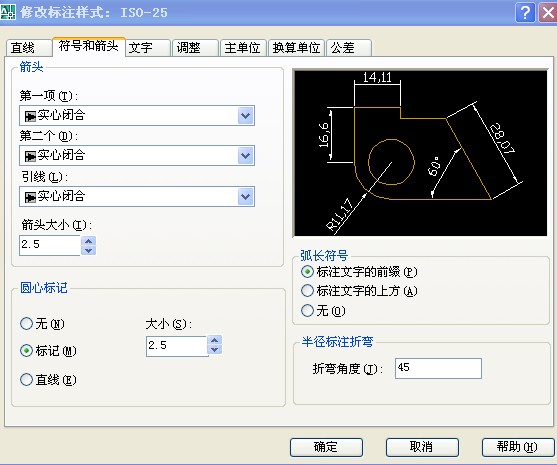
Task: Click the question mark help icon
Action: tap(525, 13)
